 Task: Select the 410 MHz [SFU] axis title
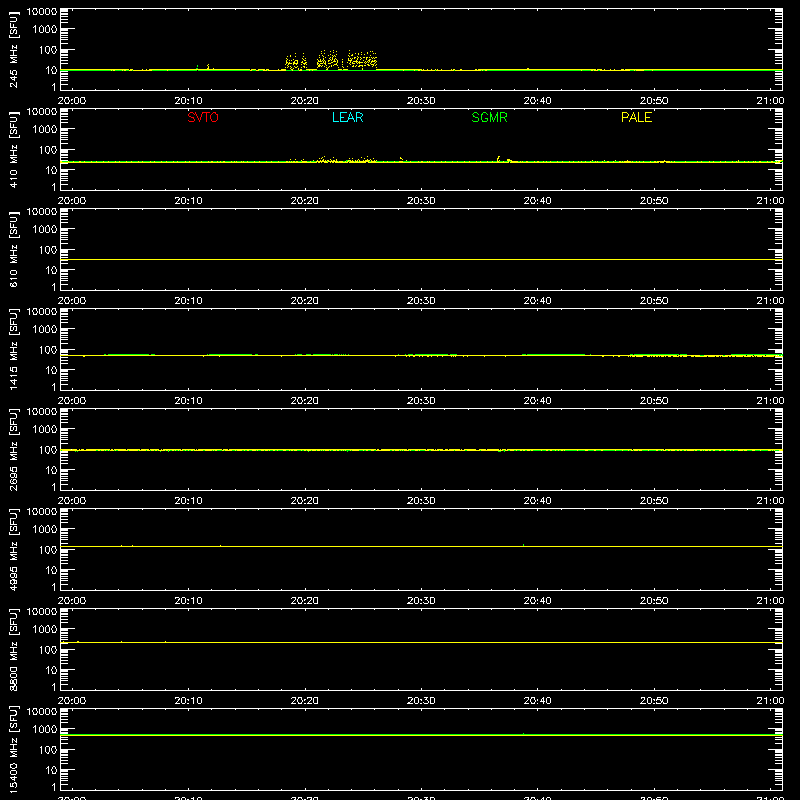(x=13, y=149)
